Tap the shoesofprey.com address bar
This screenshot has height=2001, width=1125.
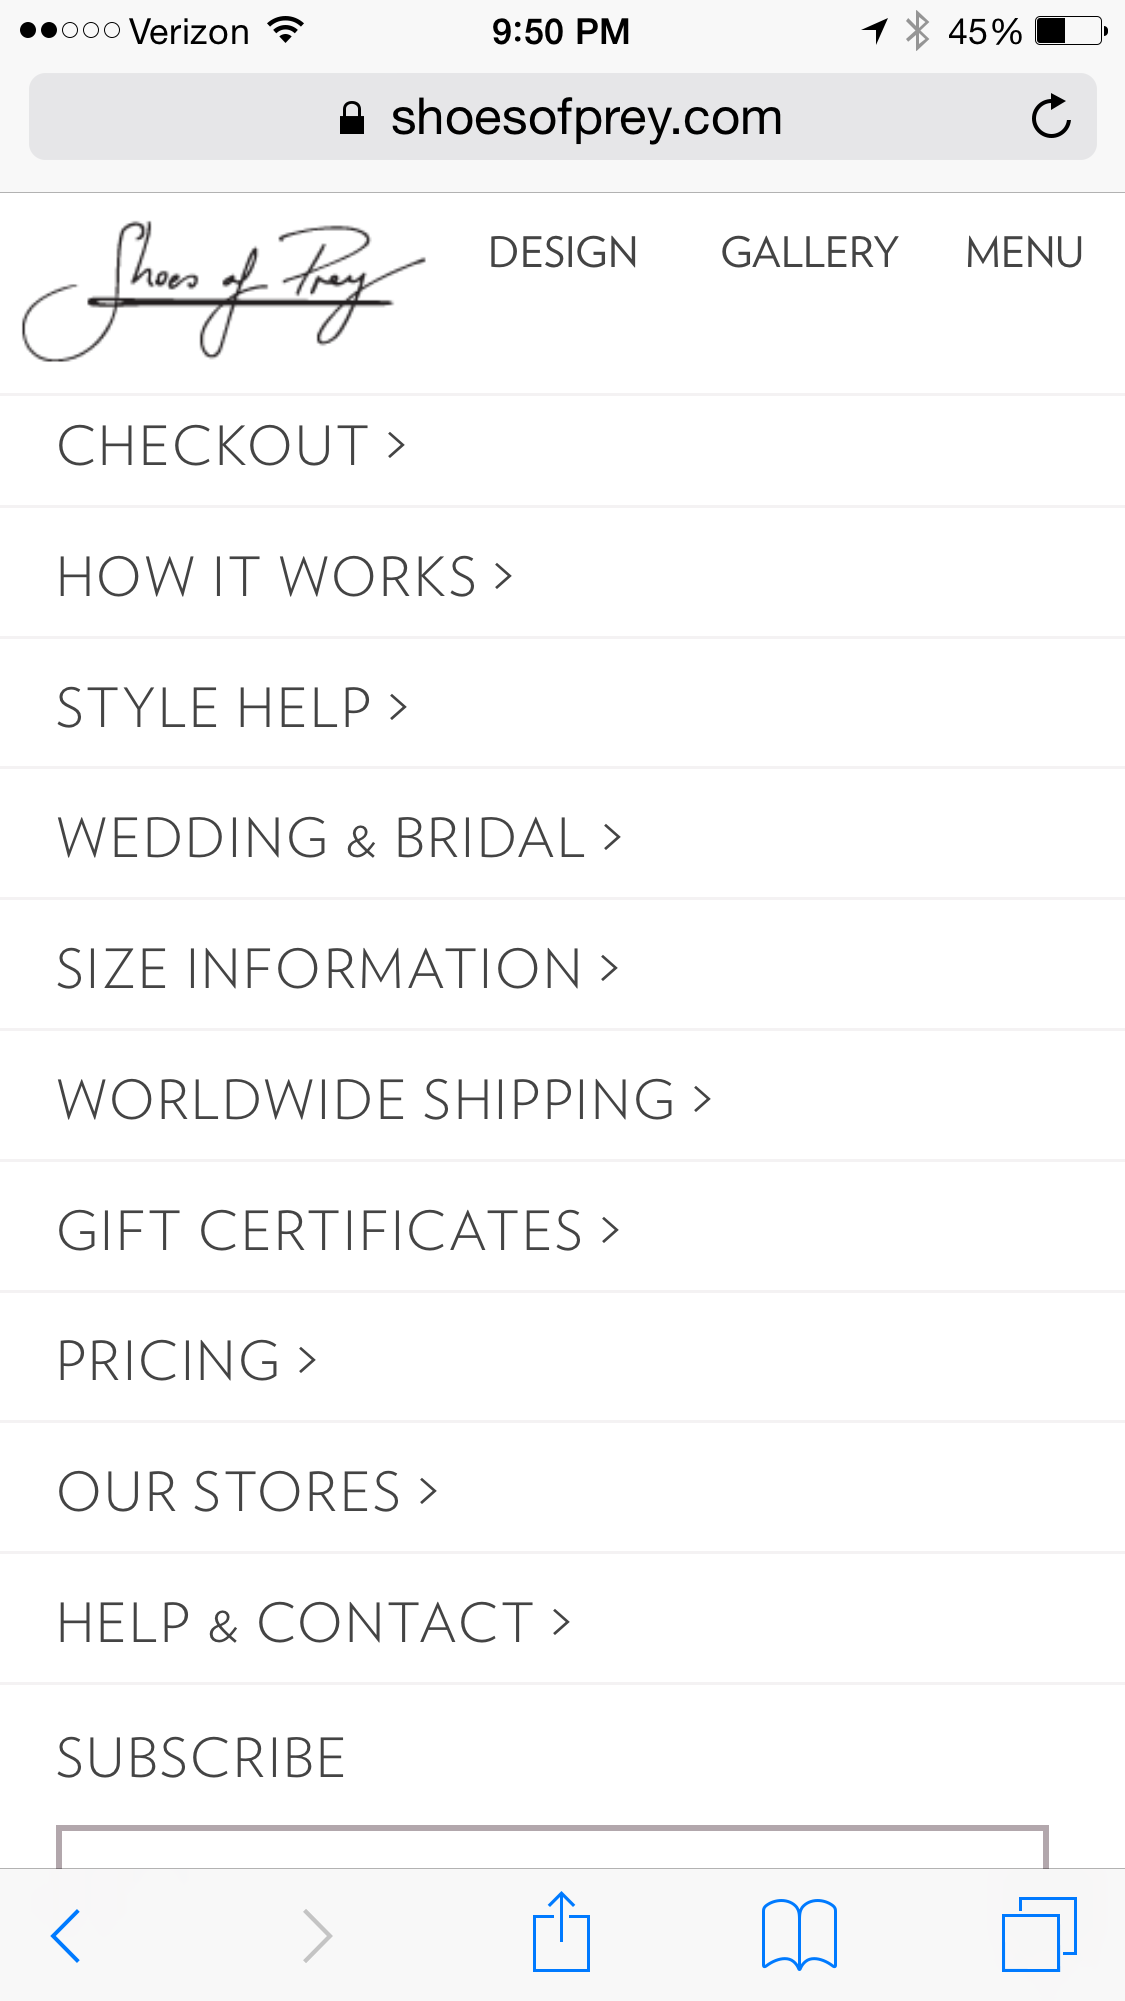(x=586, y=118)
